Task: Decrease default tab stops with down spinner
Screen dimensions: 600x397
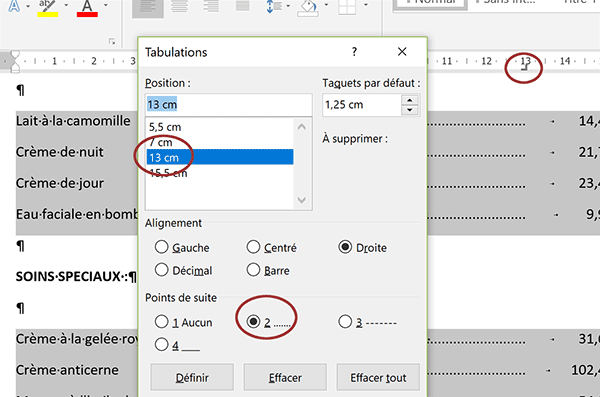Action: click(x=410, y=110)
